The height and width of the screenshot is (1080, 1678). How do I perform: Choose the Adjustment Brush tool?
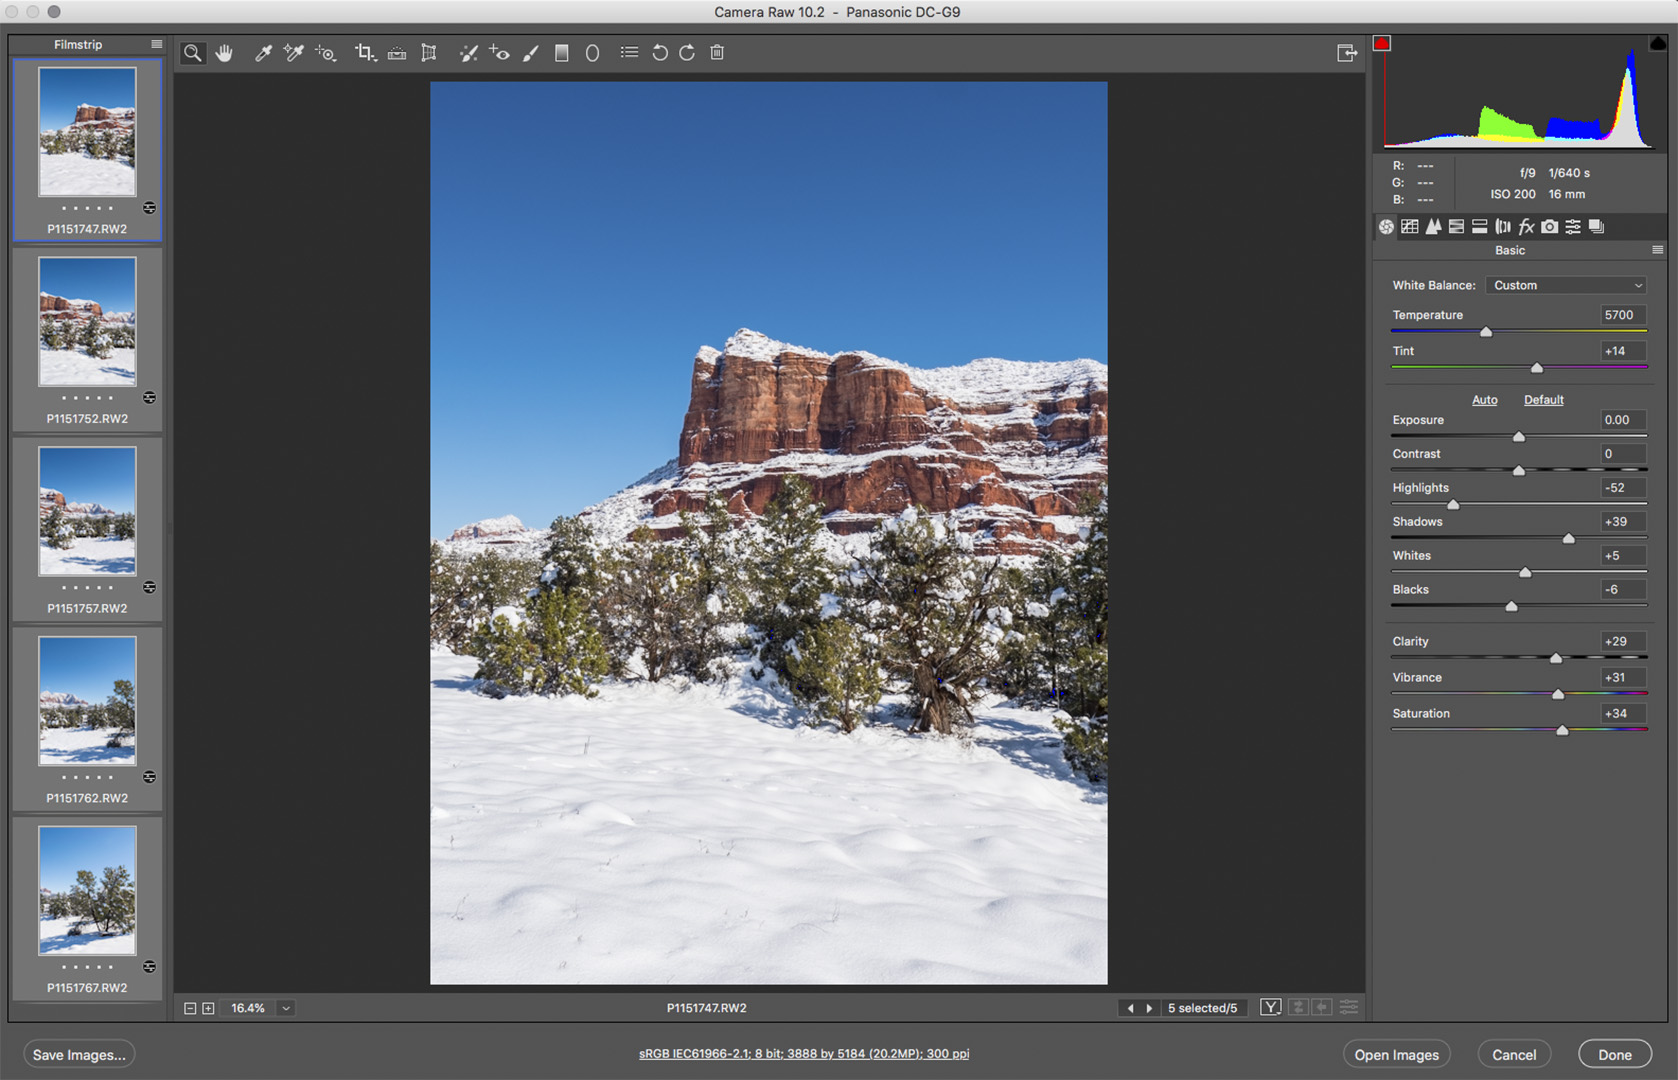pyautogui.click(x=531, y=53)
